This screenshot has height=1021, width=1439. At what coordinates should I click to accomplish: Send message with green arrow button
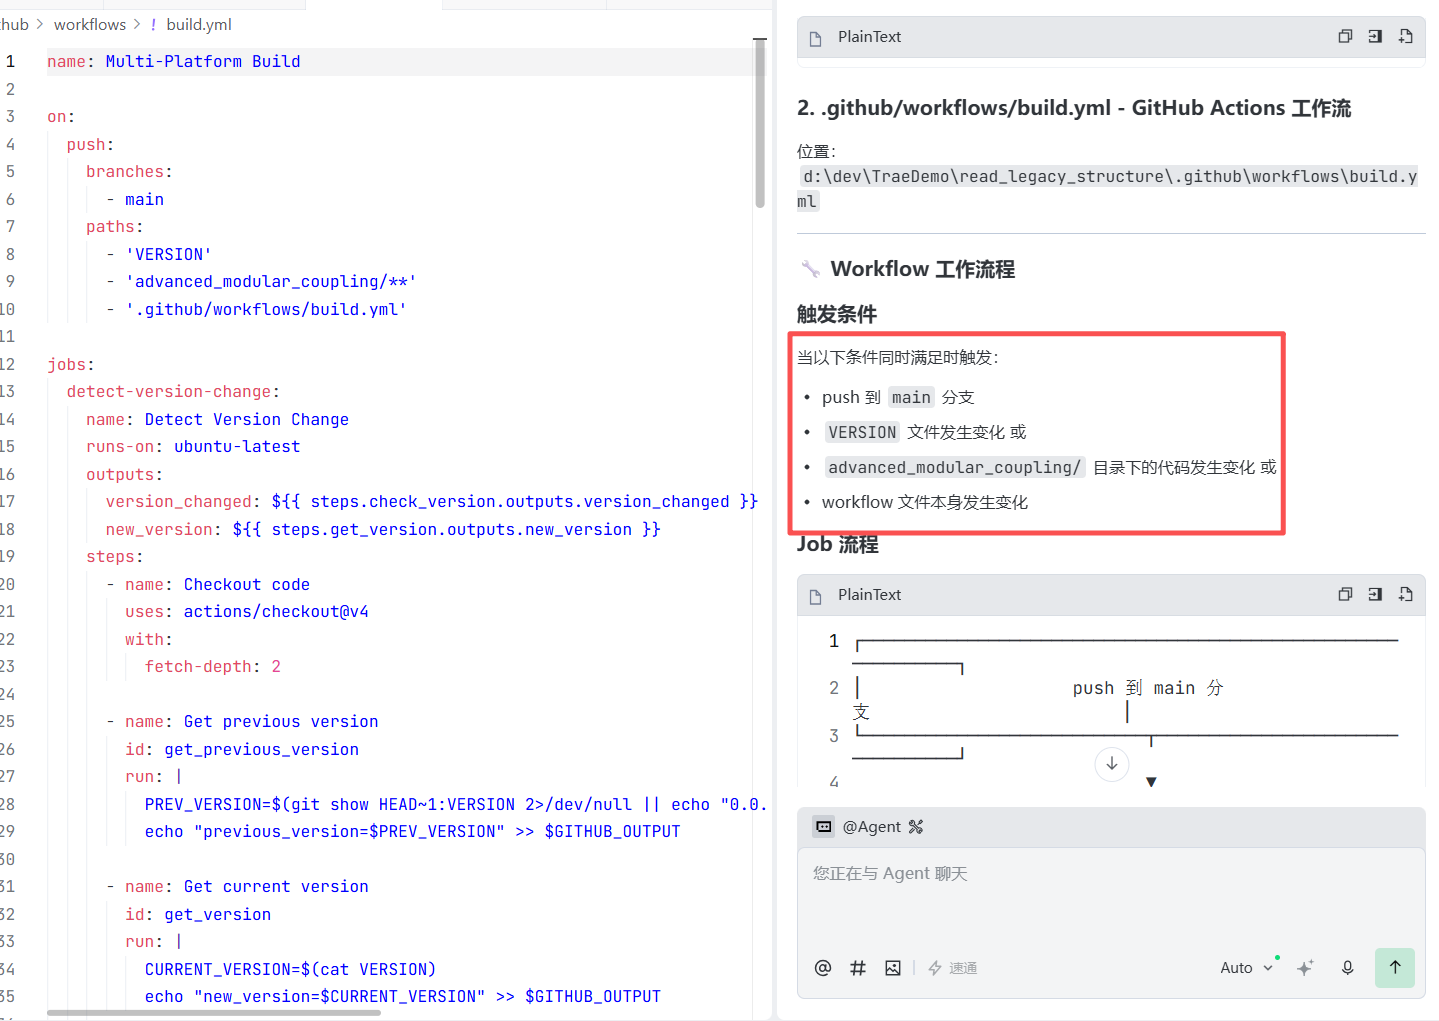point(1395,967)
